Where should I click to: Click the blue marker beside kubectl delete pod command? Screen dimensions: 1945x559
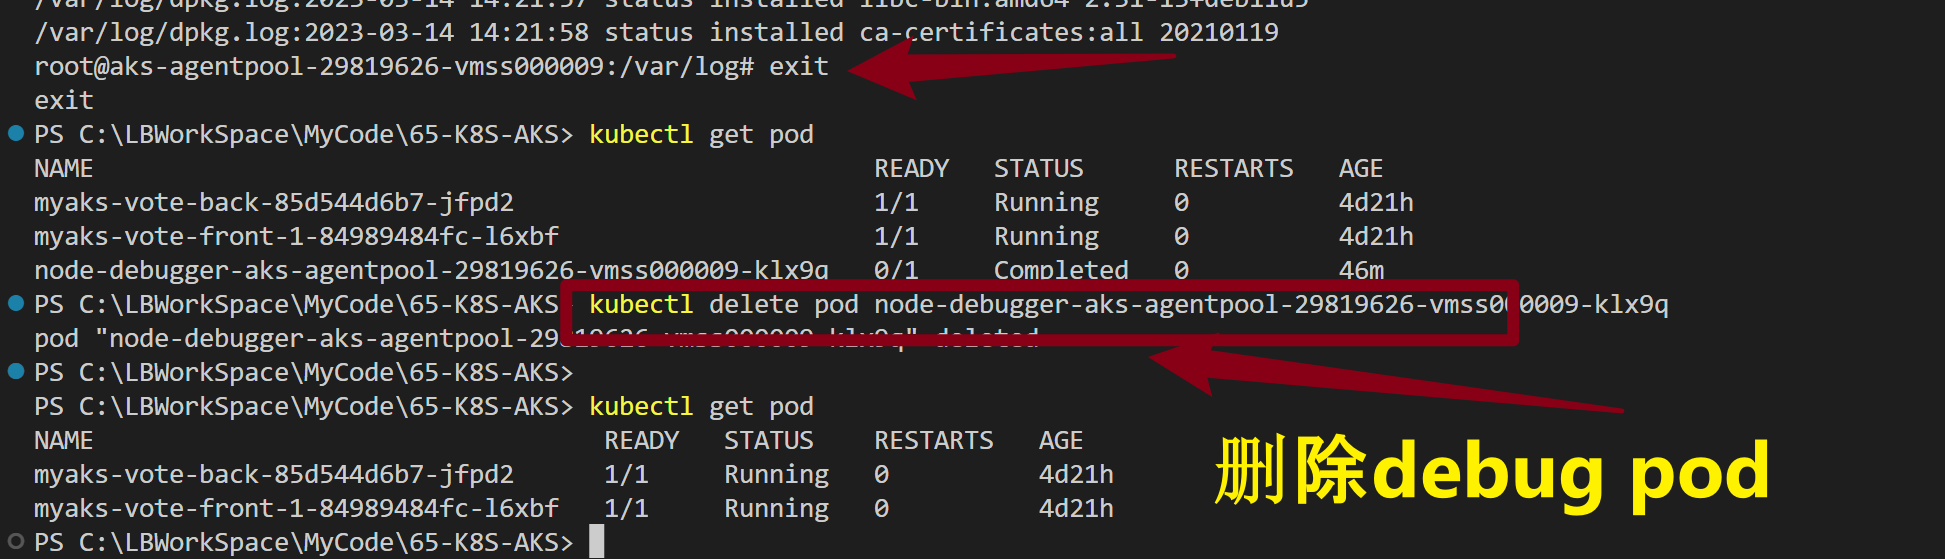point(16,303)
